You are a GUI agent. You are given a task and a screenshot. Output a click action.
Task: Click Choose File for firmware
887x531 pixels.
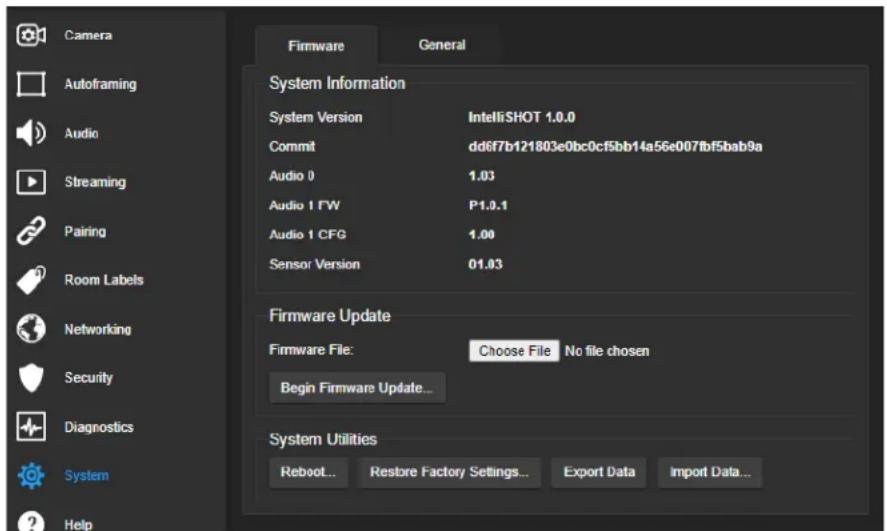(x=514, y=351)
